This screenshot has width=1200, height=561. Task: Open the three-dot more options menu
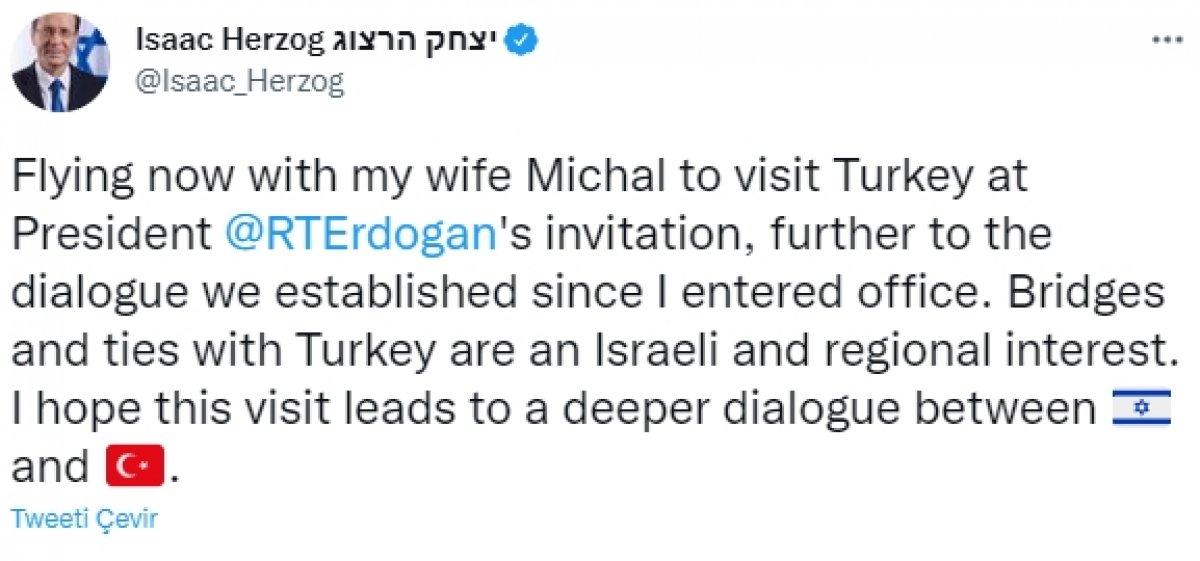[x=1168, y=41]
